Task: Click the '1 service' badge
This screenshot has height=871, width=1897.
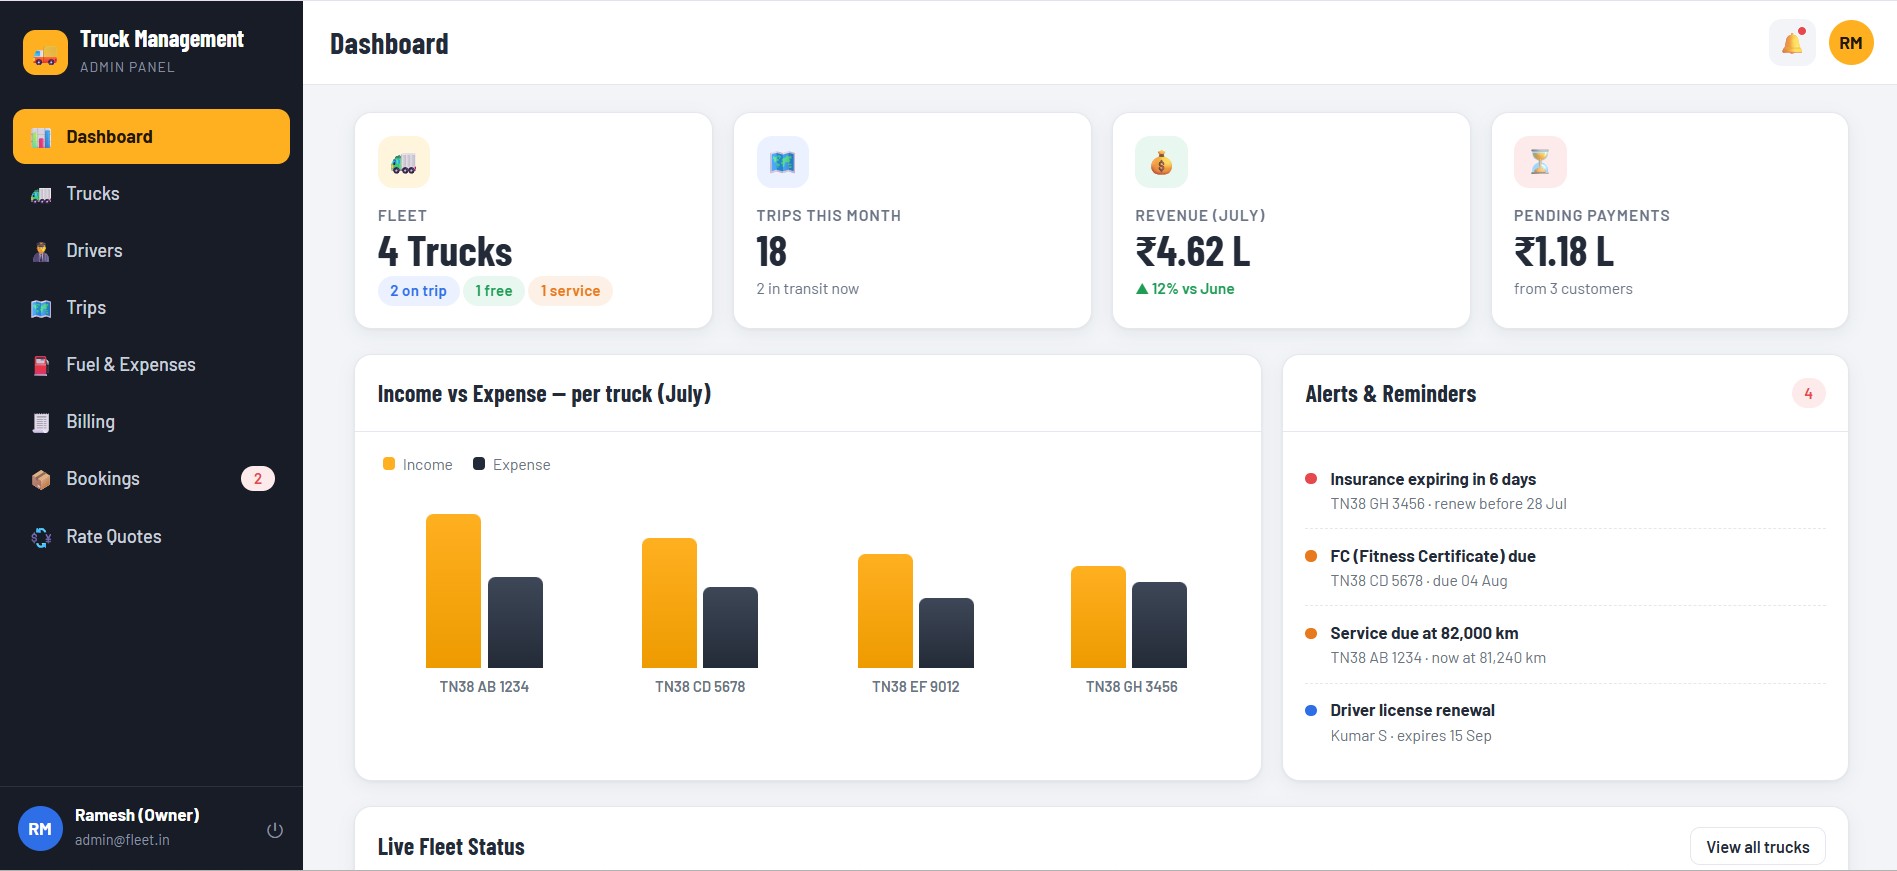Action: coord(570,291)
